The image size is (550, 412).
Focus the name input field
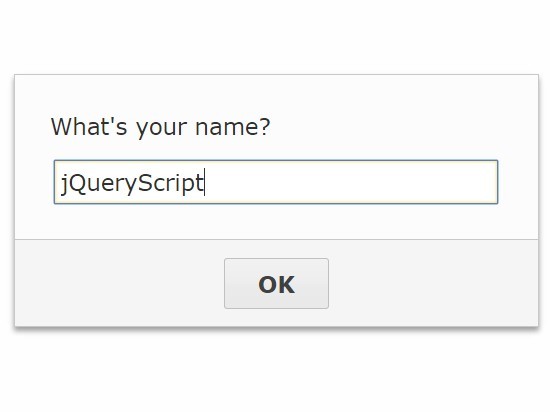click(276, 182)
